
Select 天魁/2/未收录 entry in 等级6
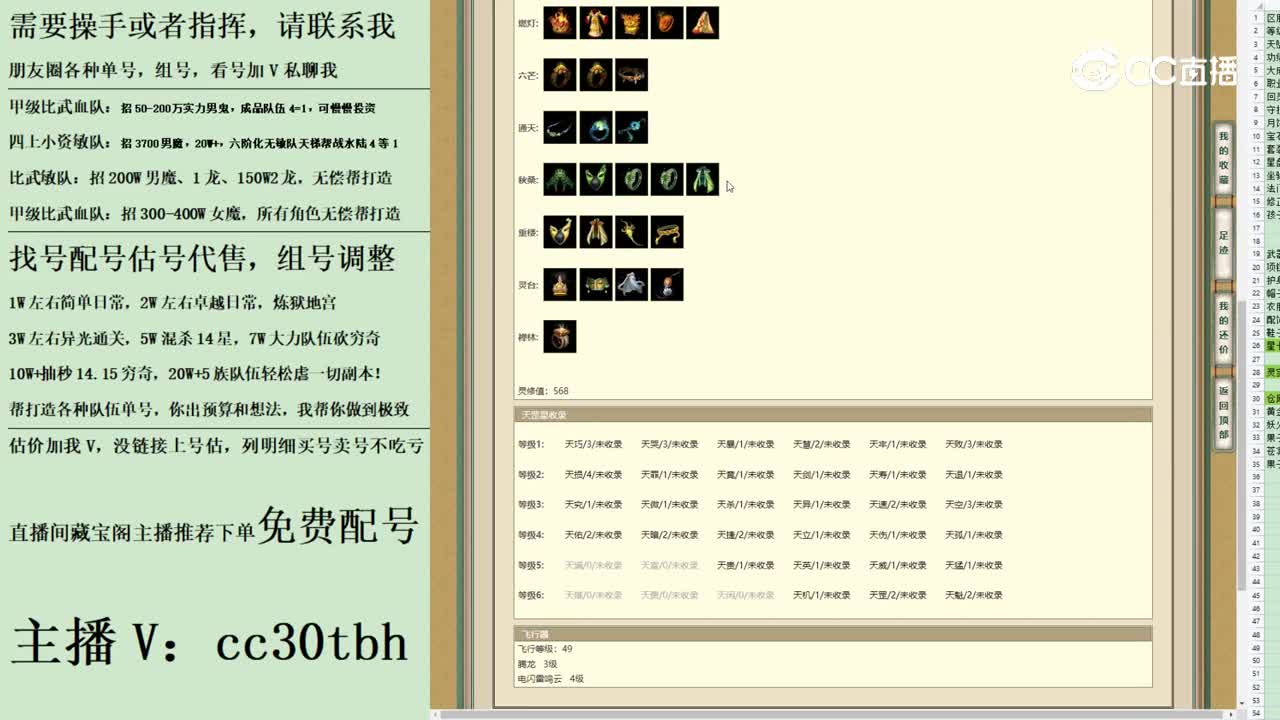973,595
